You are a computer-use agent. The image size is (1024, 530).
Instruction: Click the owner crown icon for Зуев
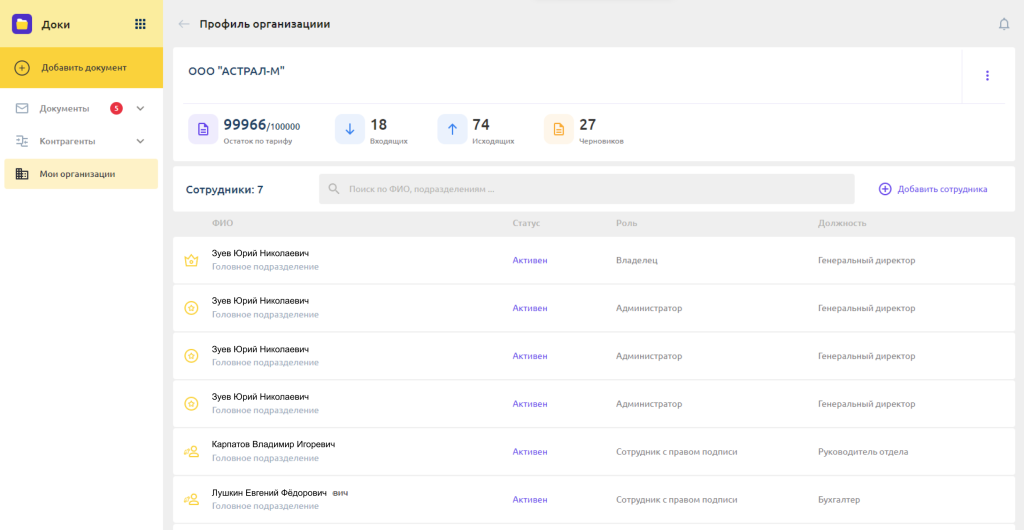pos(191,261)
